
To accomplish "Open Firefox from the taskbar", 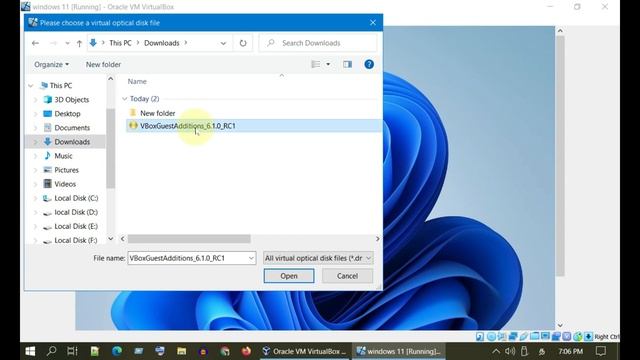I will [x=246, y=351].
